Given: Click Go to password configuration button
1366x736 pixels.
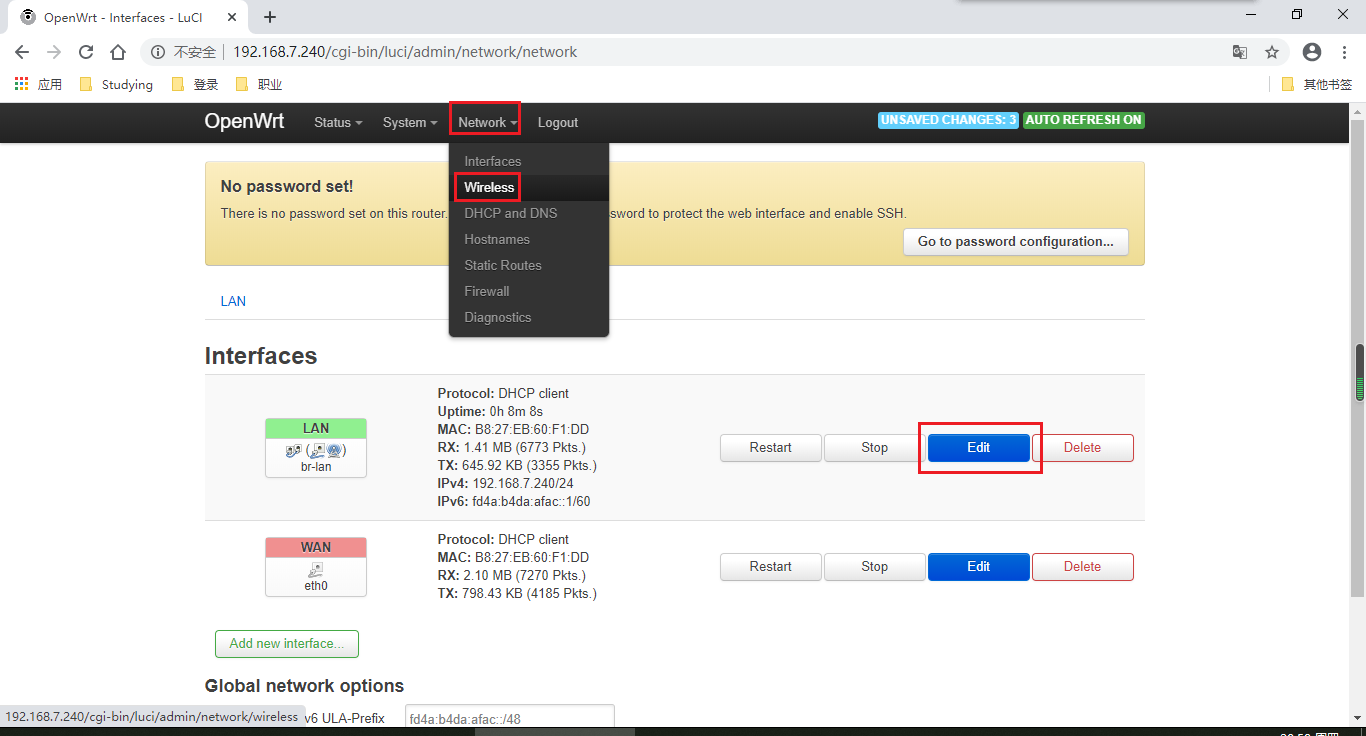Looking at the screenshot, I should (x=1016, y=241).
